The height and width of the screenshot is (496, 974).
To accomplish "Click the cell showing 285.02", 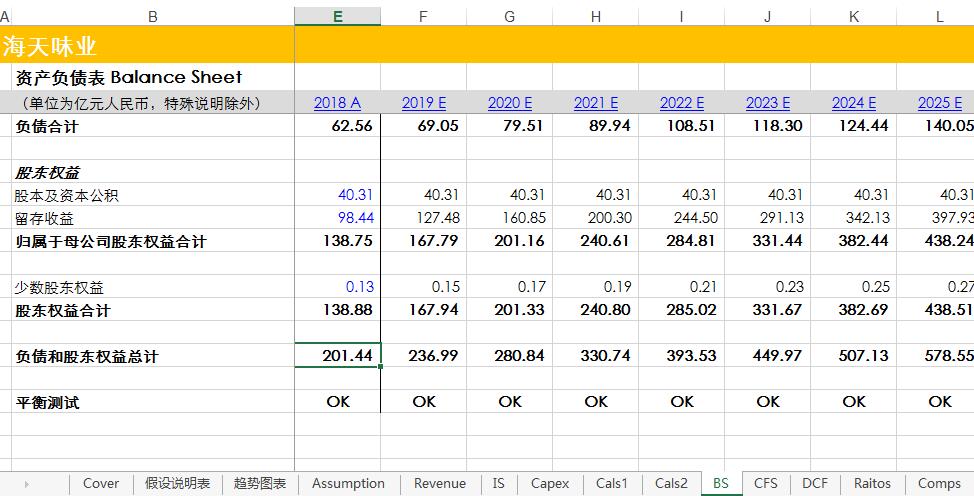I will (x=681, y=310).
